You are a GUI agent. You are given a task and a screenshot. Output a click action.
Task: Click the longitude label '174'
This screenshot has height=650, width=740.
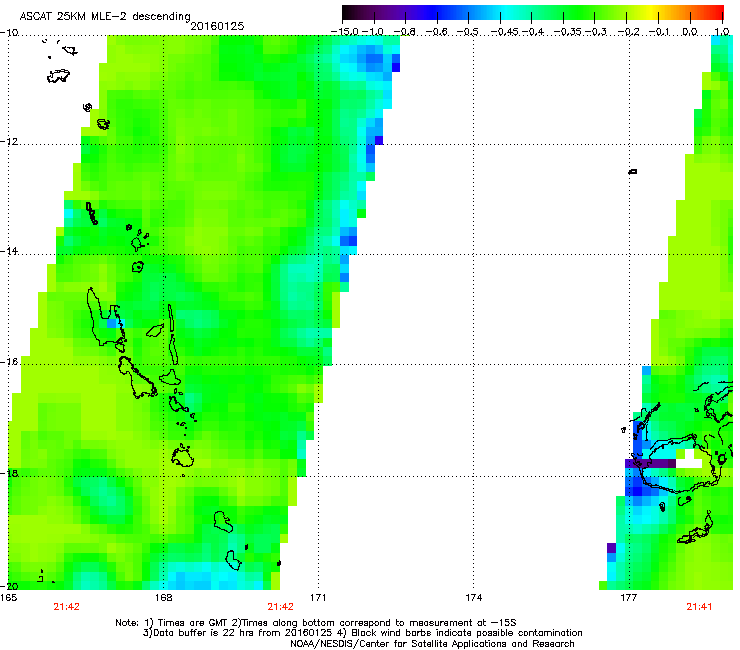473,598
